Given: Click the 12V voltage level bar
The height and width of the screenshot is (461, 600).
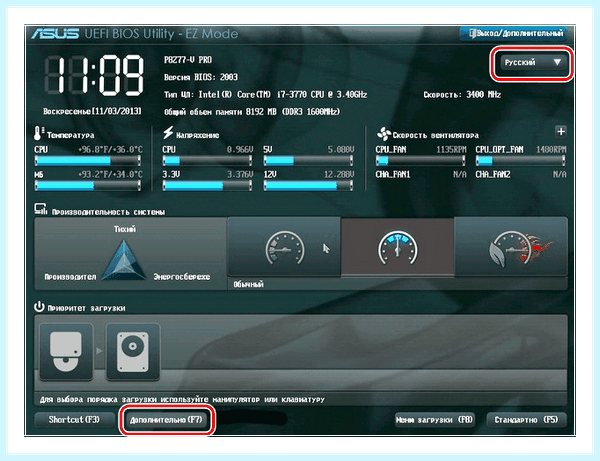Looking at the screenshot, I should coord(308,186).
